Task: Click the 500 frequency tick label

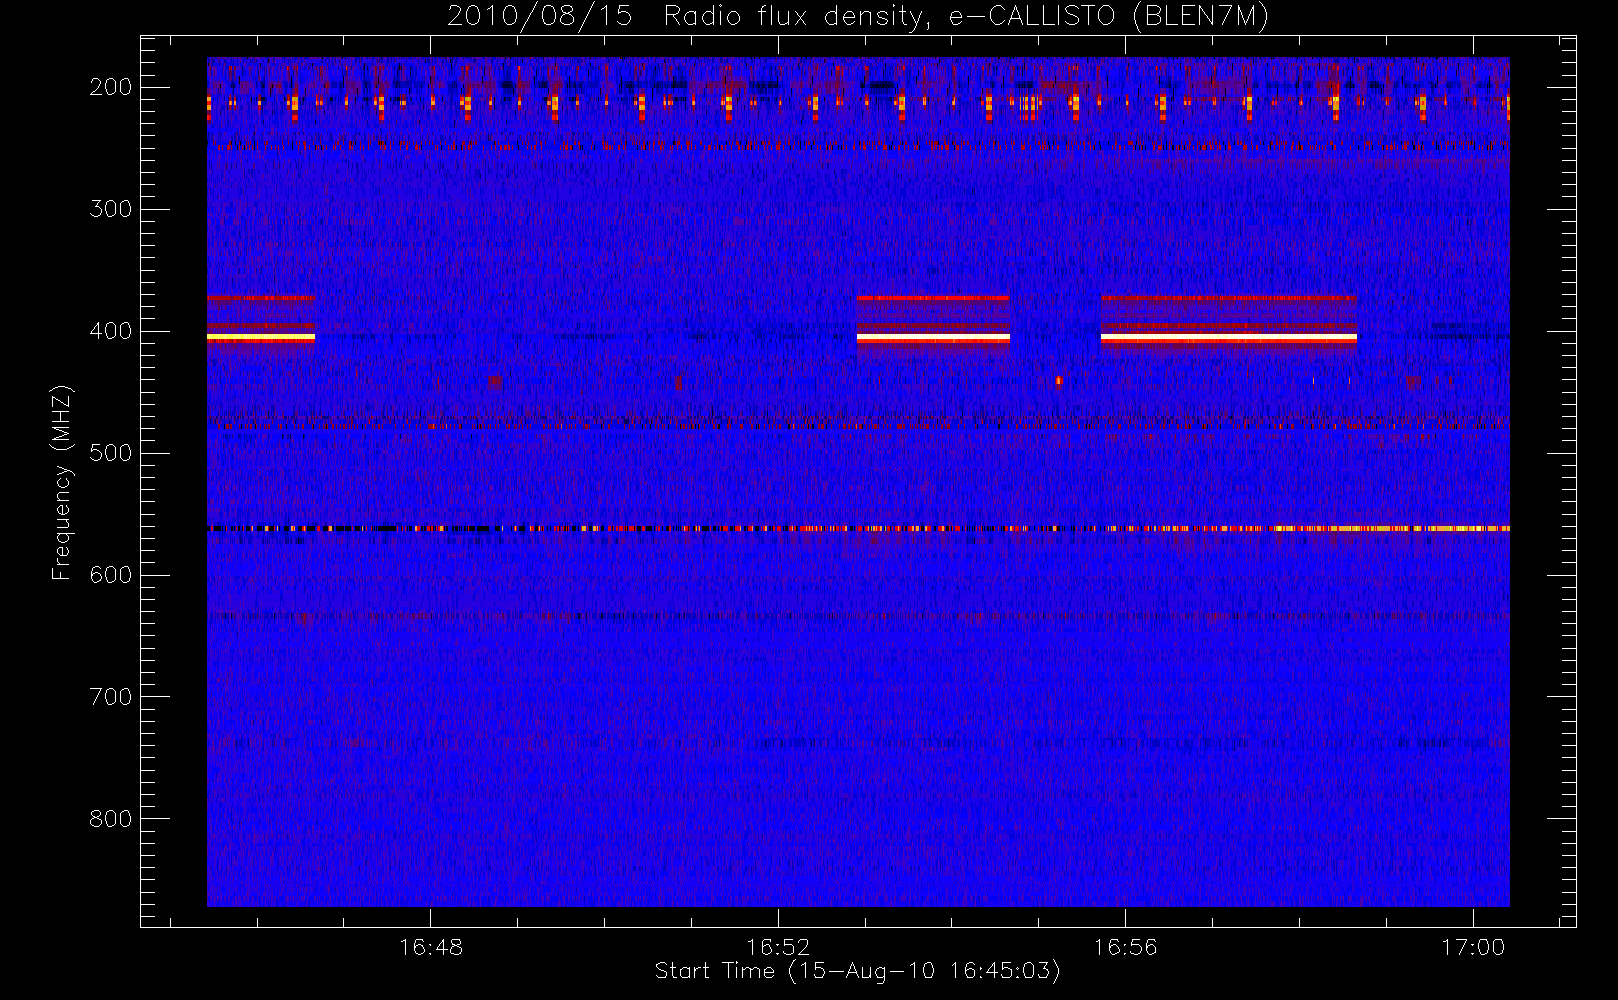Action: (111, 453)
